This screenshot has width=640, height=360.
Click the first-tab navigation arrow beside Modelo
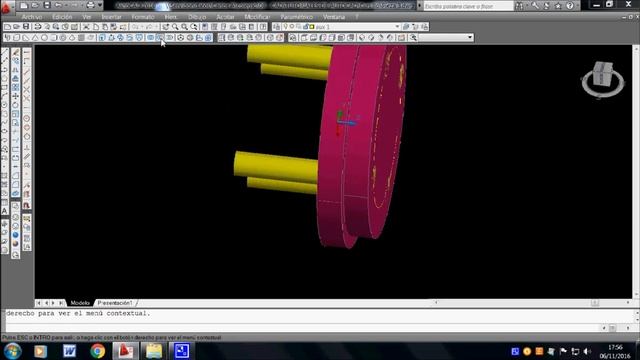coord(38,303)
